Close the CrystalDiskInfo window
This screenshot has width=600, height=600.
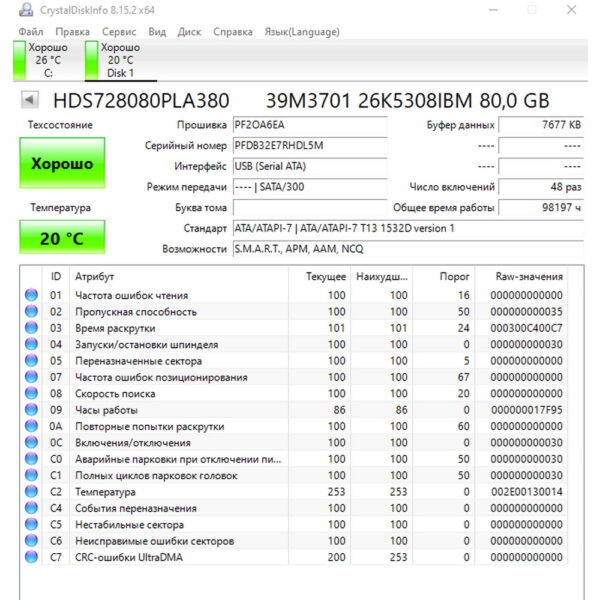pos(571,10)
